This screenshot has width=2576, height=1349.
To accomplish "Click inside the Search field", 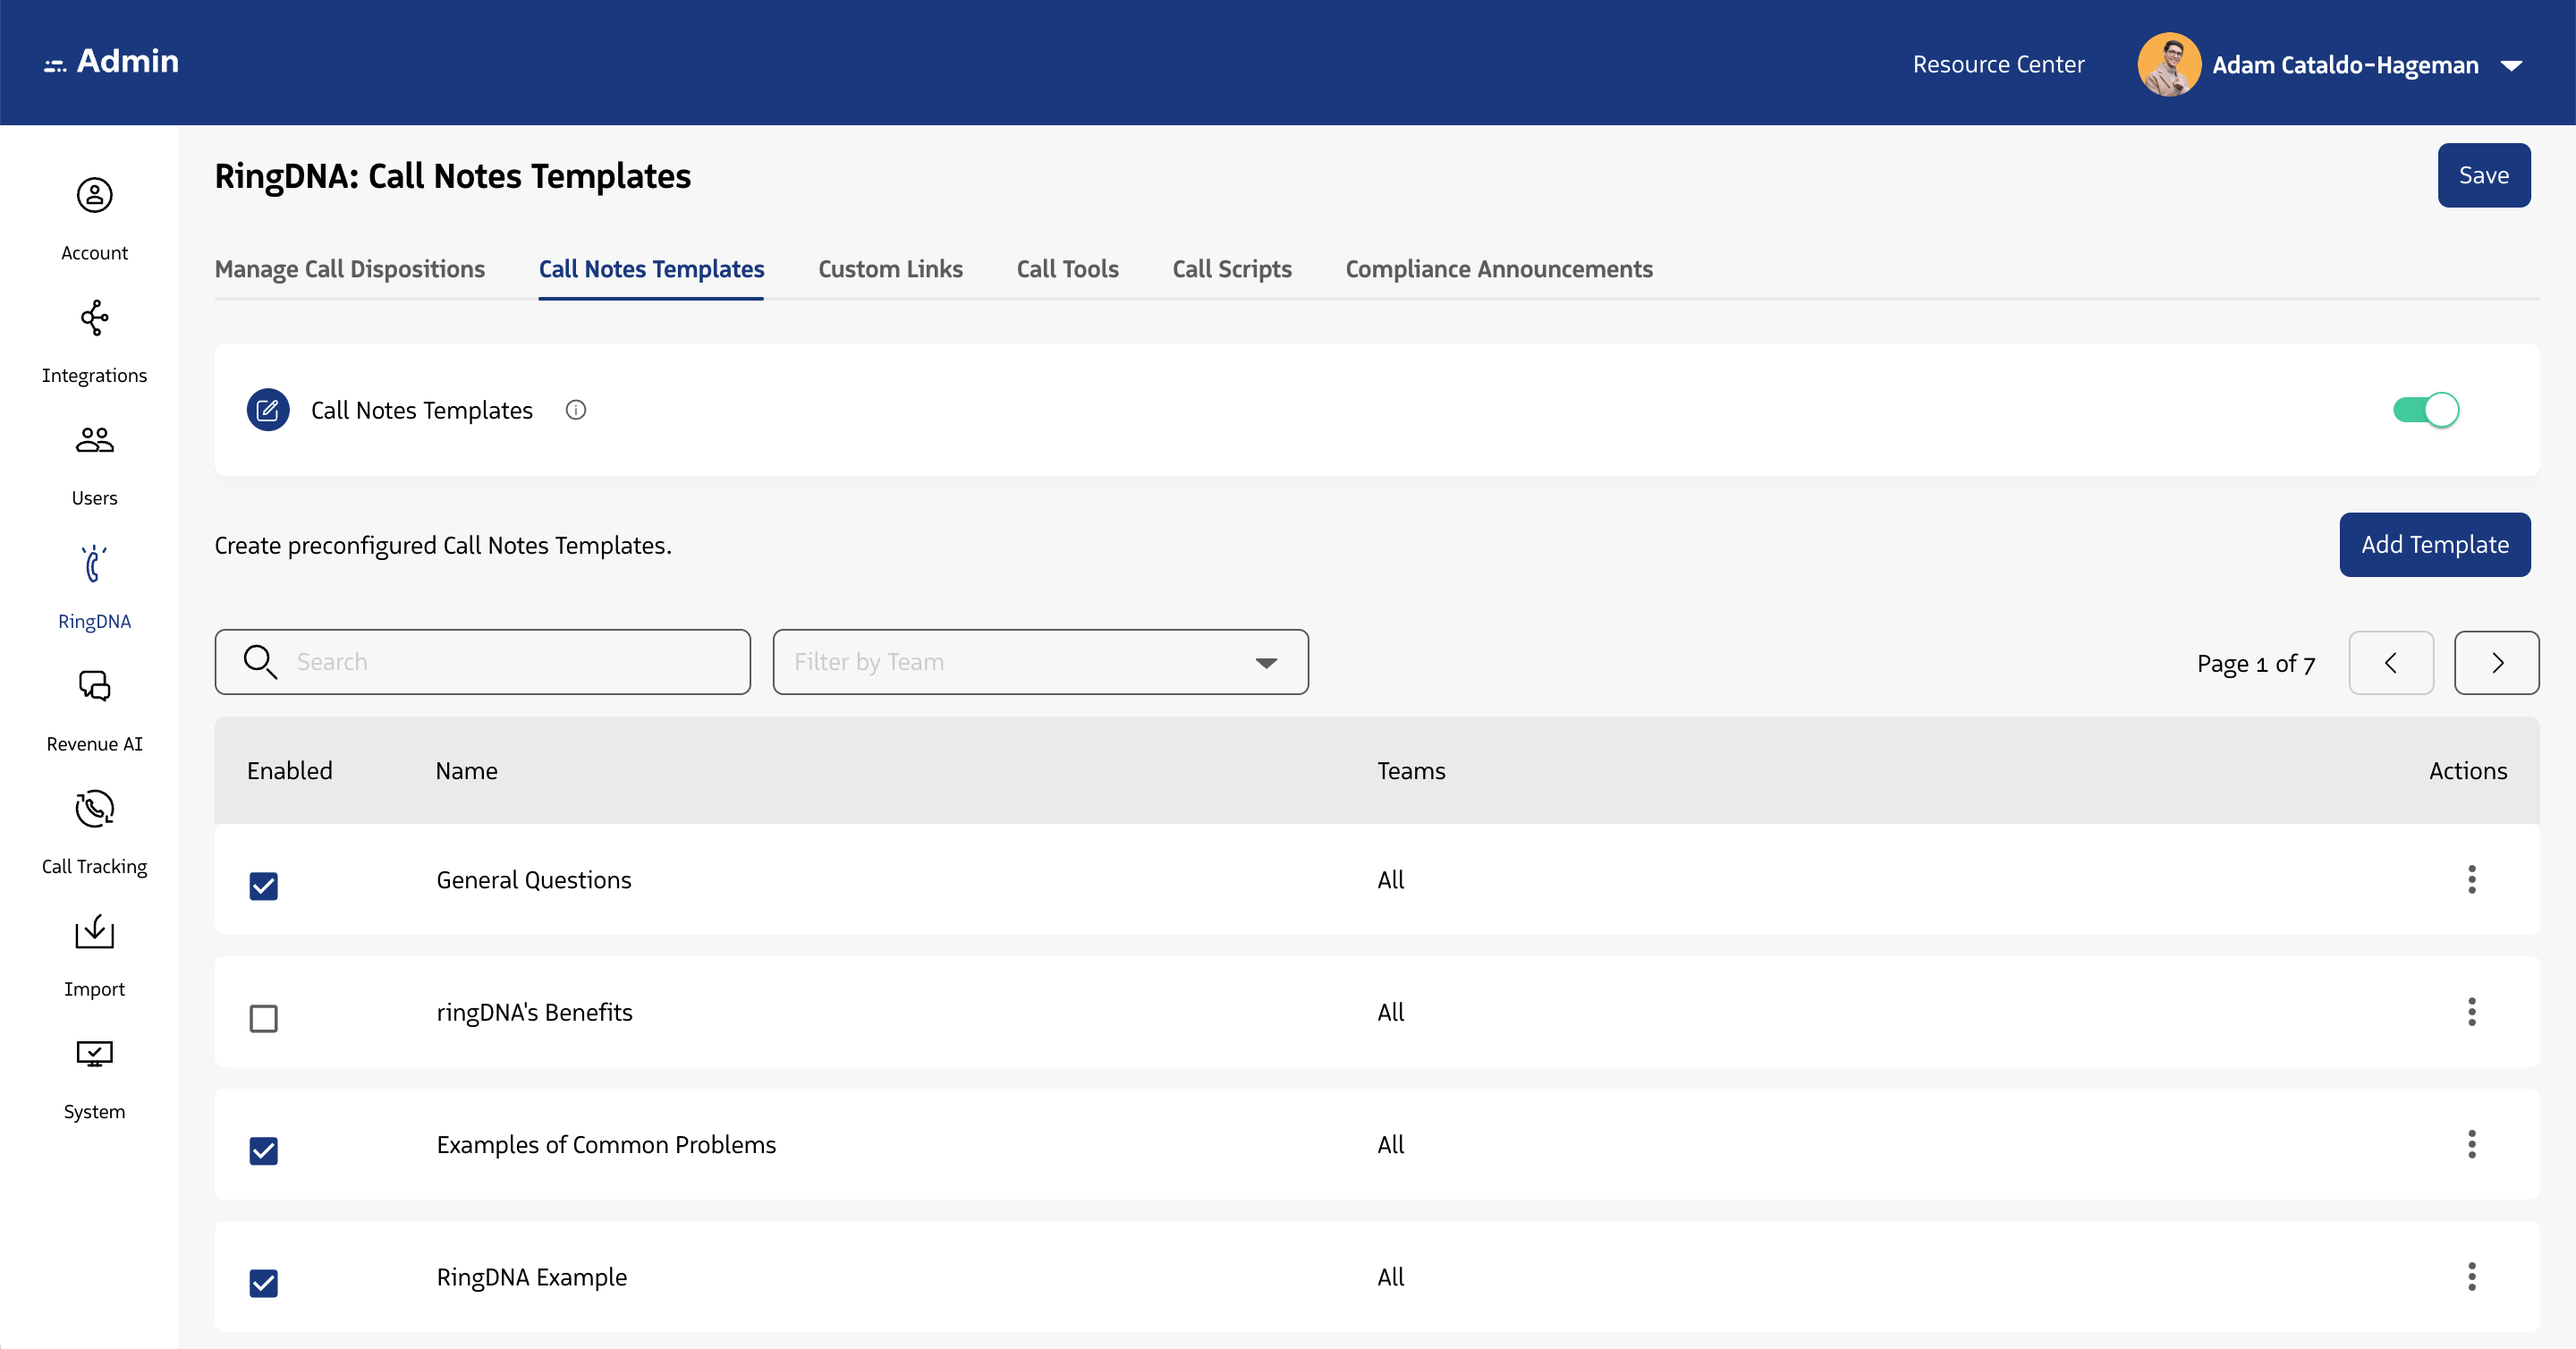I will click(480, 662).
